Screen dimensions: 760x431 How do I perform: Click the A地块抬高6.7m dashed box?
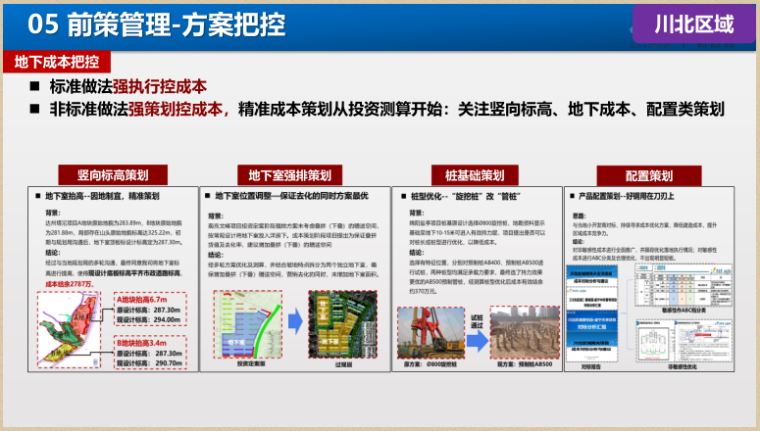(x=148, y=310)
